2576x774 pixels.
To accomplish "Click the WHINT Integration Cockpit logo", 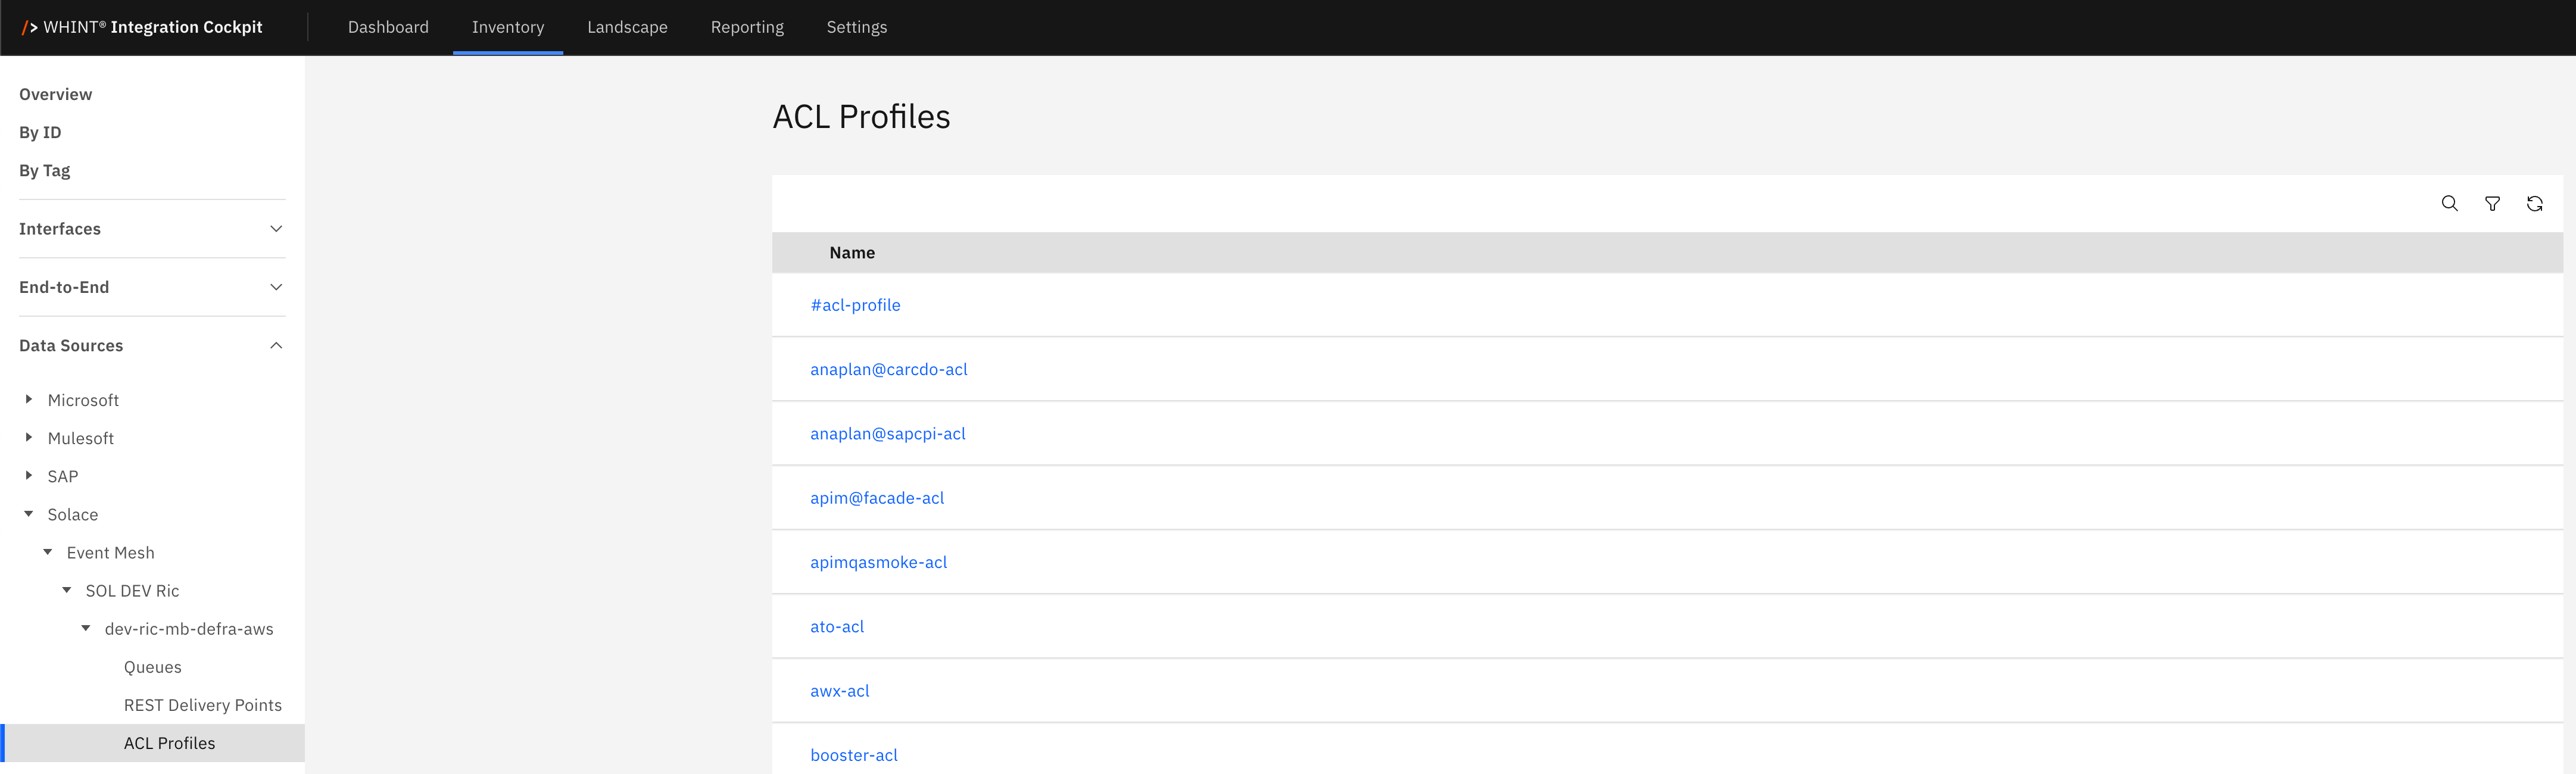I will [x=142, y=27].
